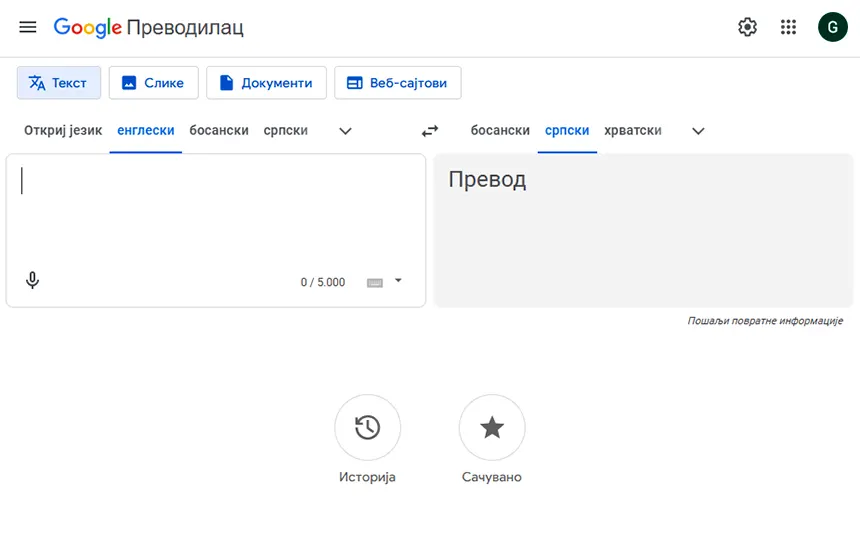Screen dimensions: 860x538
Task: Click the Превод output area
Action: (x=643, y=230)
